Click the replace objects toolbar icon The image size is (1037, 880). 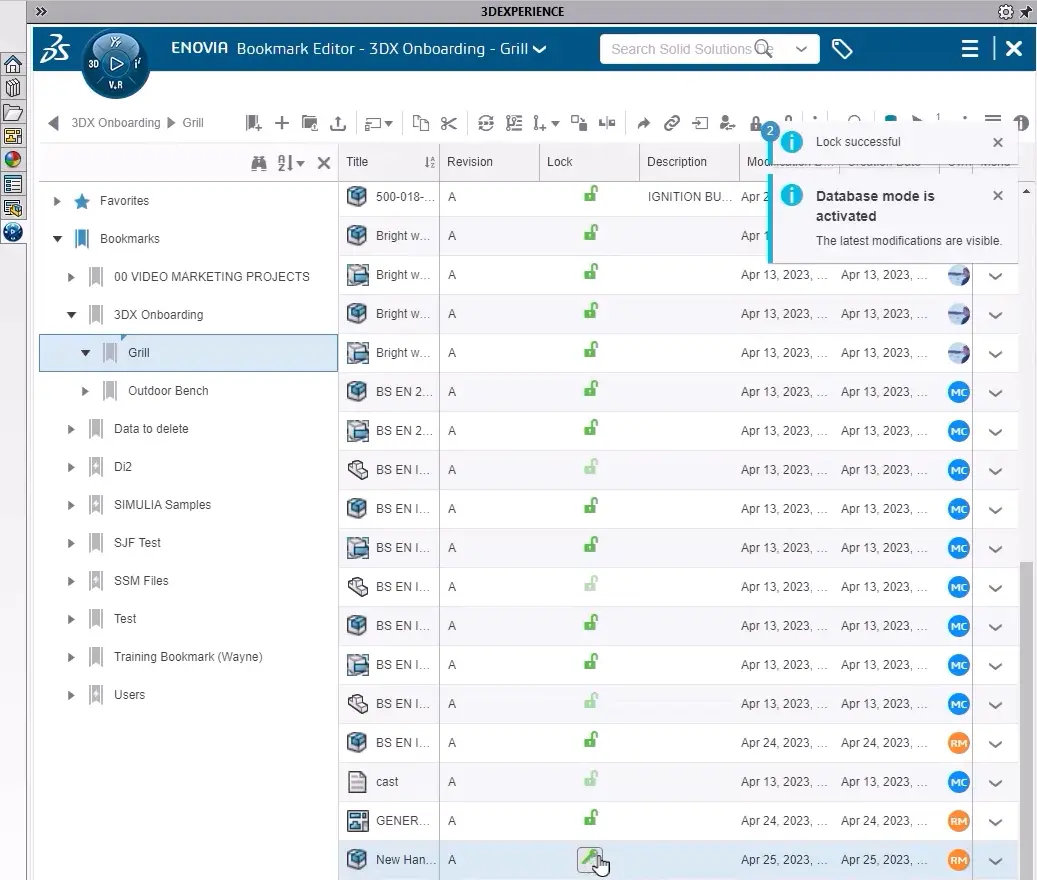click(x=579, y=123)
